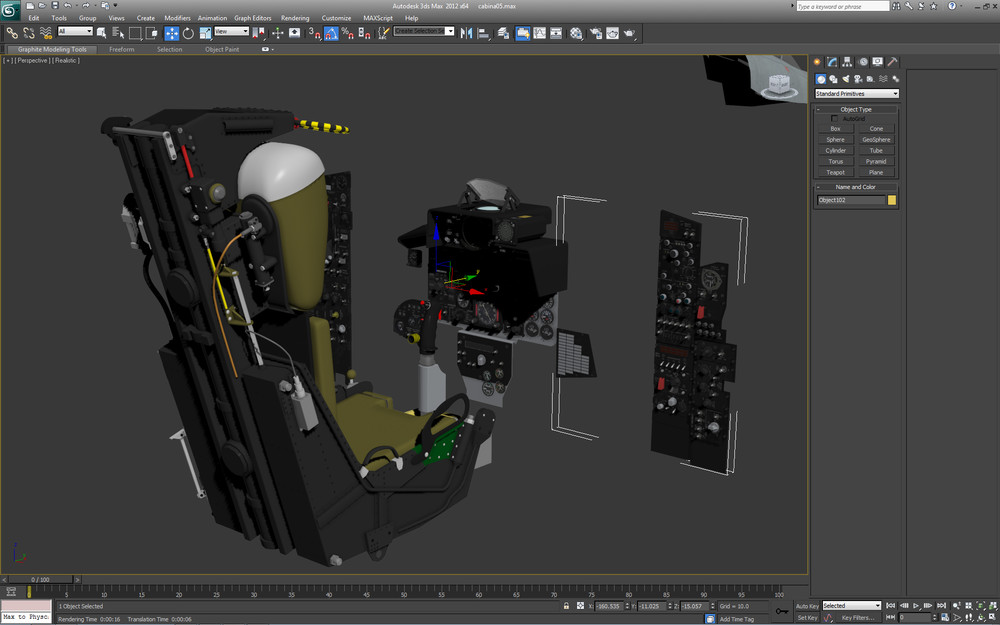Open the Standard Primitives dropdown

[x=856, y=94]
